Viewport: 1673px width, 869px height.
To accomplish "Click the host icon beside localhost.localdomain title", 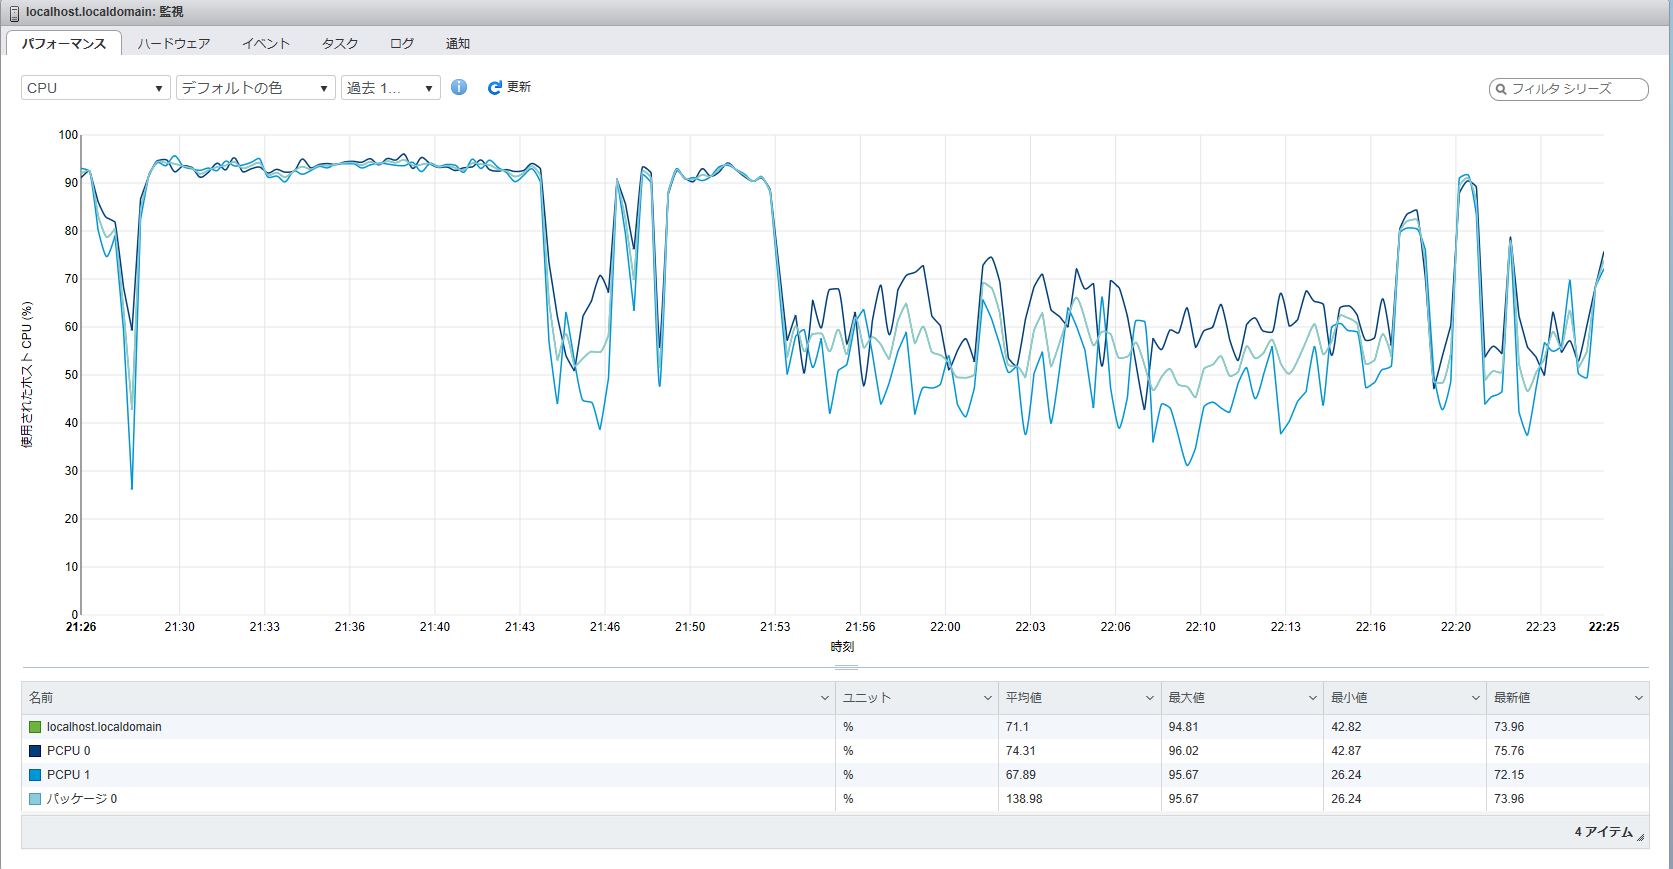I will coord(14,13).
